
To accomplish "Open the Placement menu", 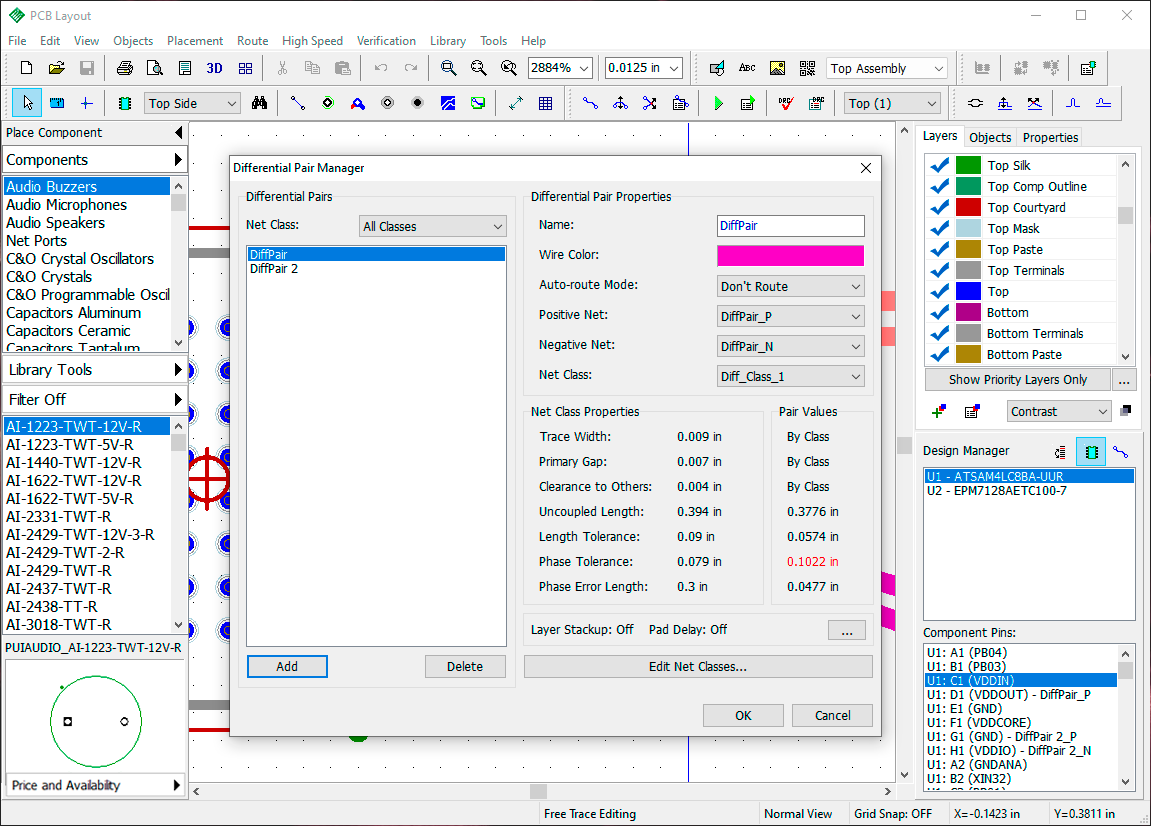I will pyautogui.click(x=195, y=41).
